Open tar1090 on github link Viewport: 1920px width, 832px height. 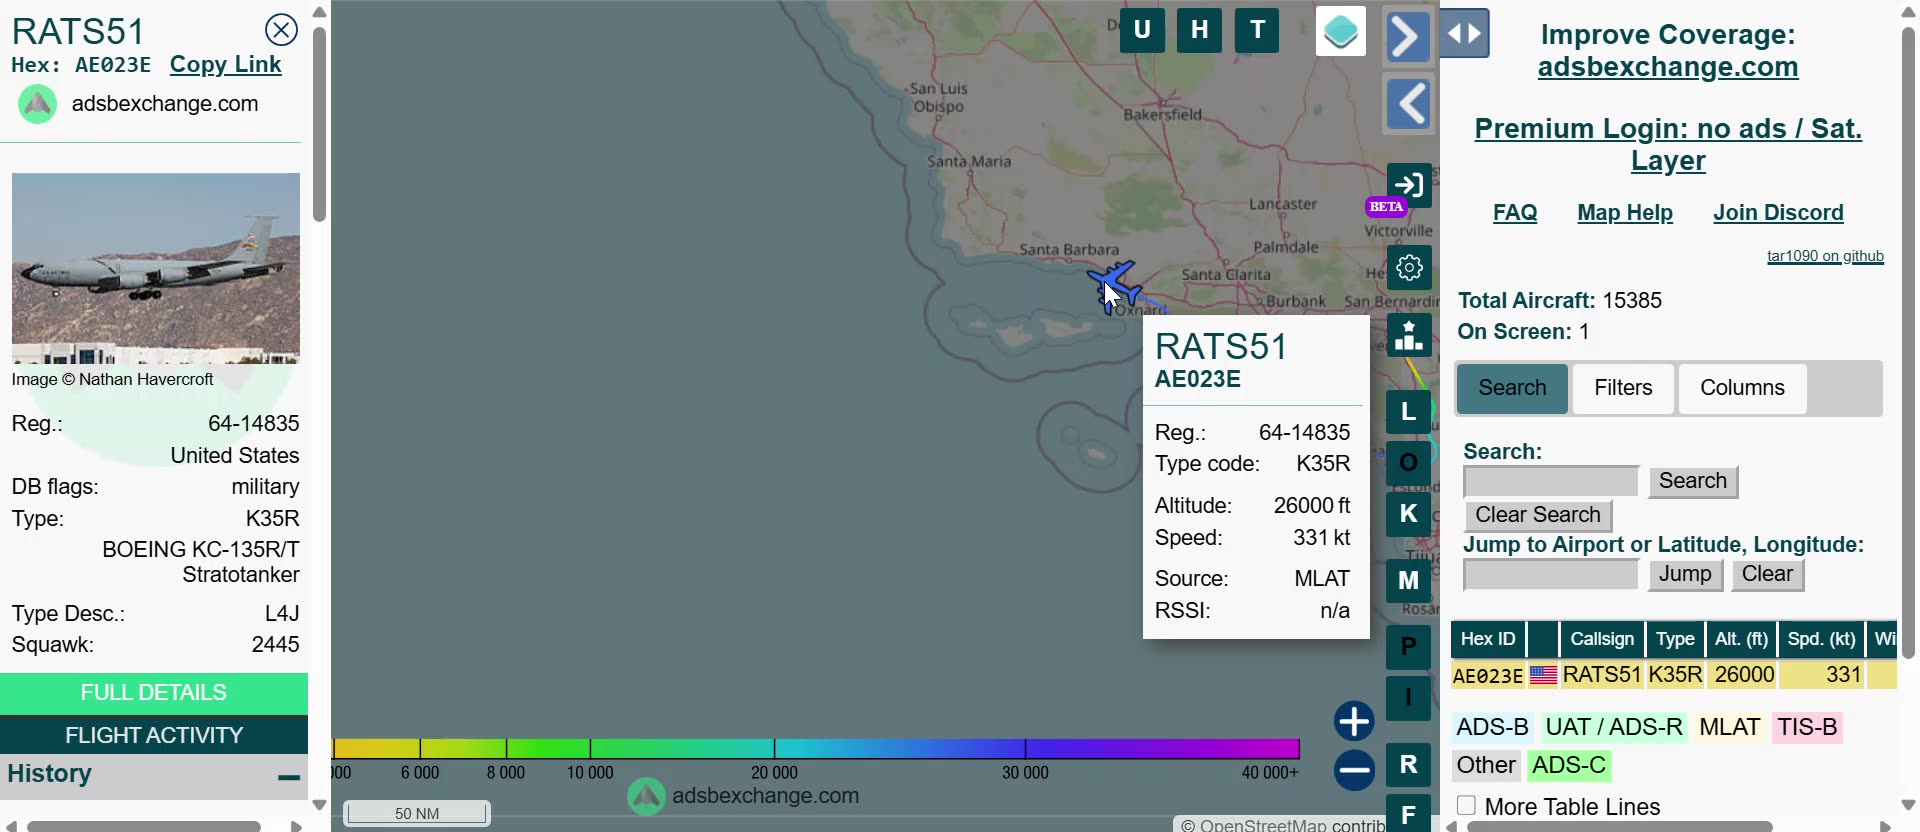(1825, 256)
